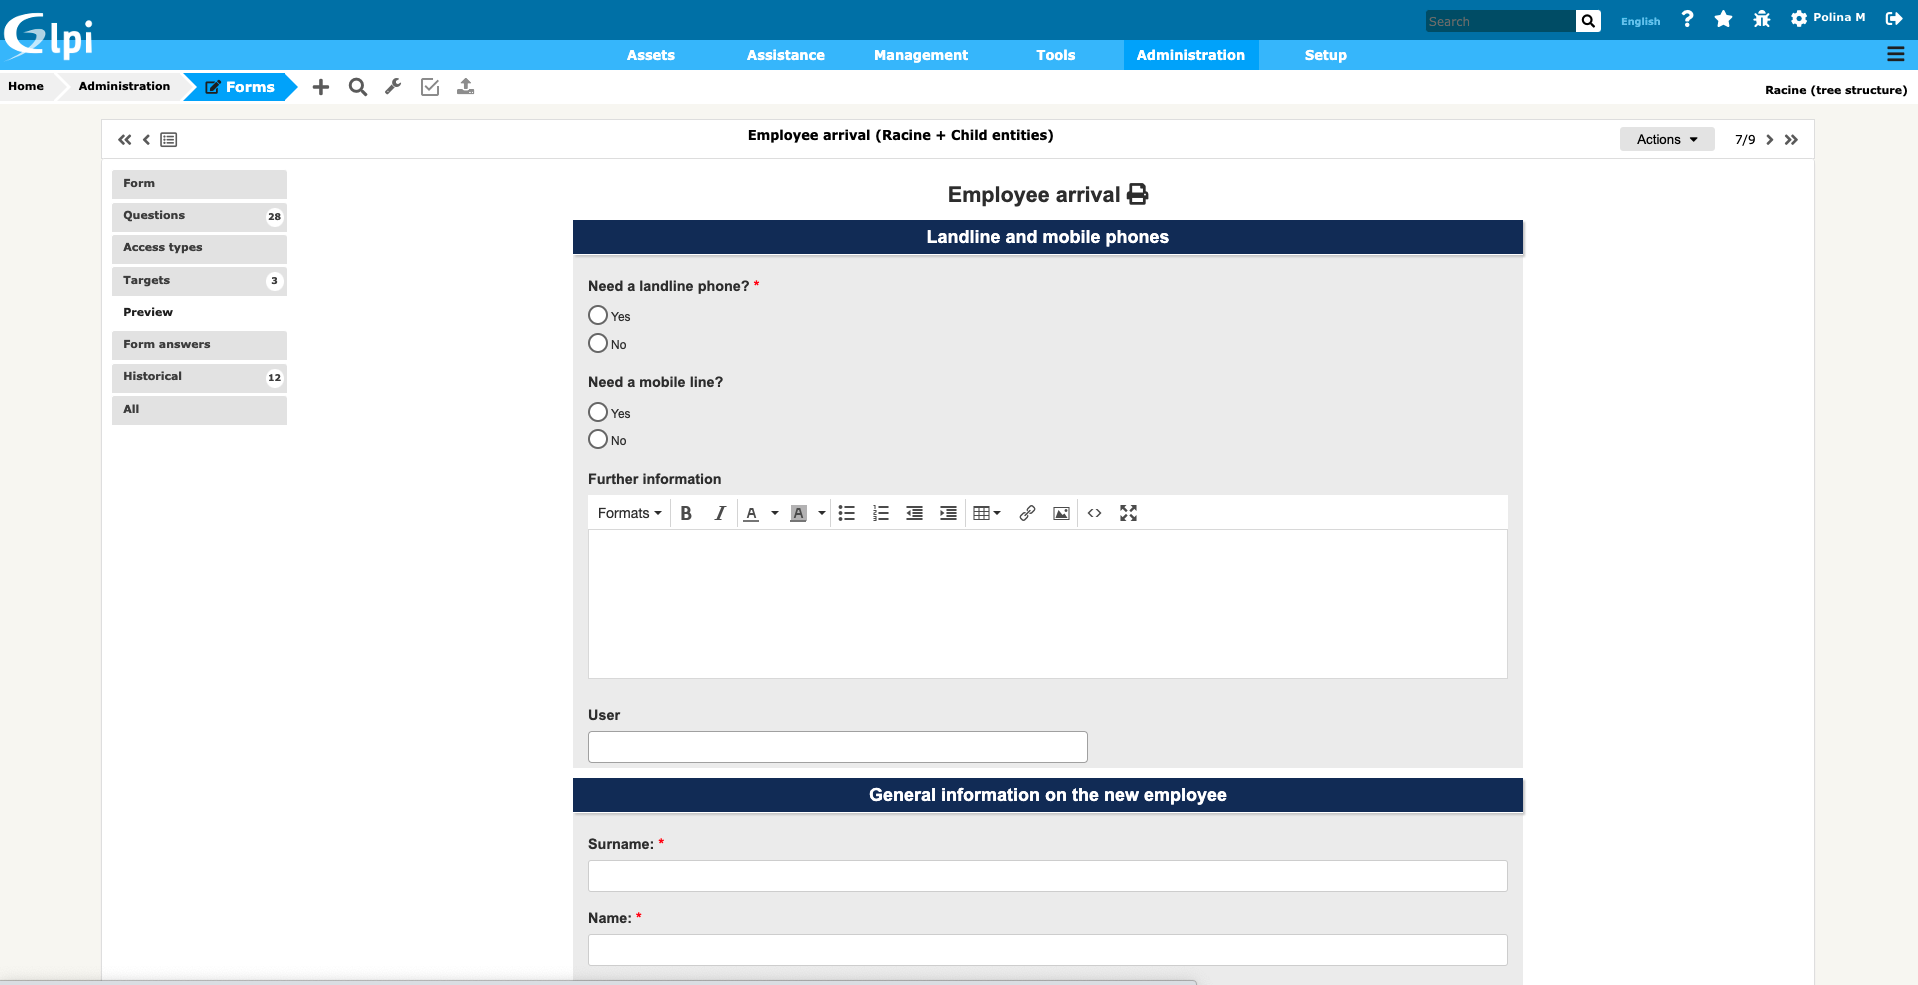1918x985 pixels.
Task: Go to the next record
Action: tap(1770, 140)
